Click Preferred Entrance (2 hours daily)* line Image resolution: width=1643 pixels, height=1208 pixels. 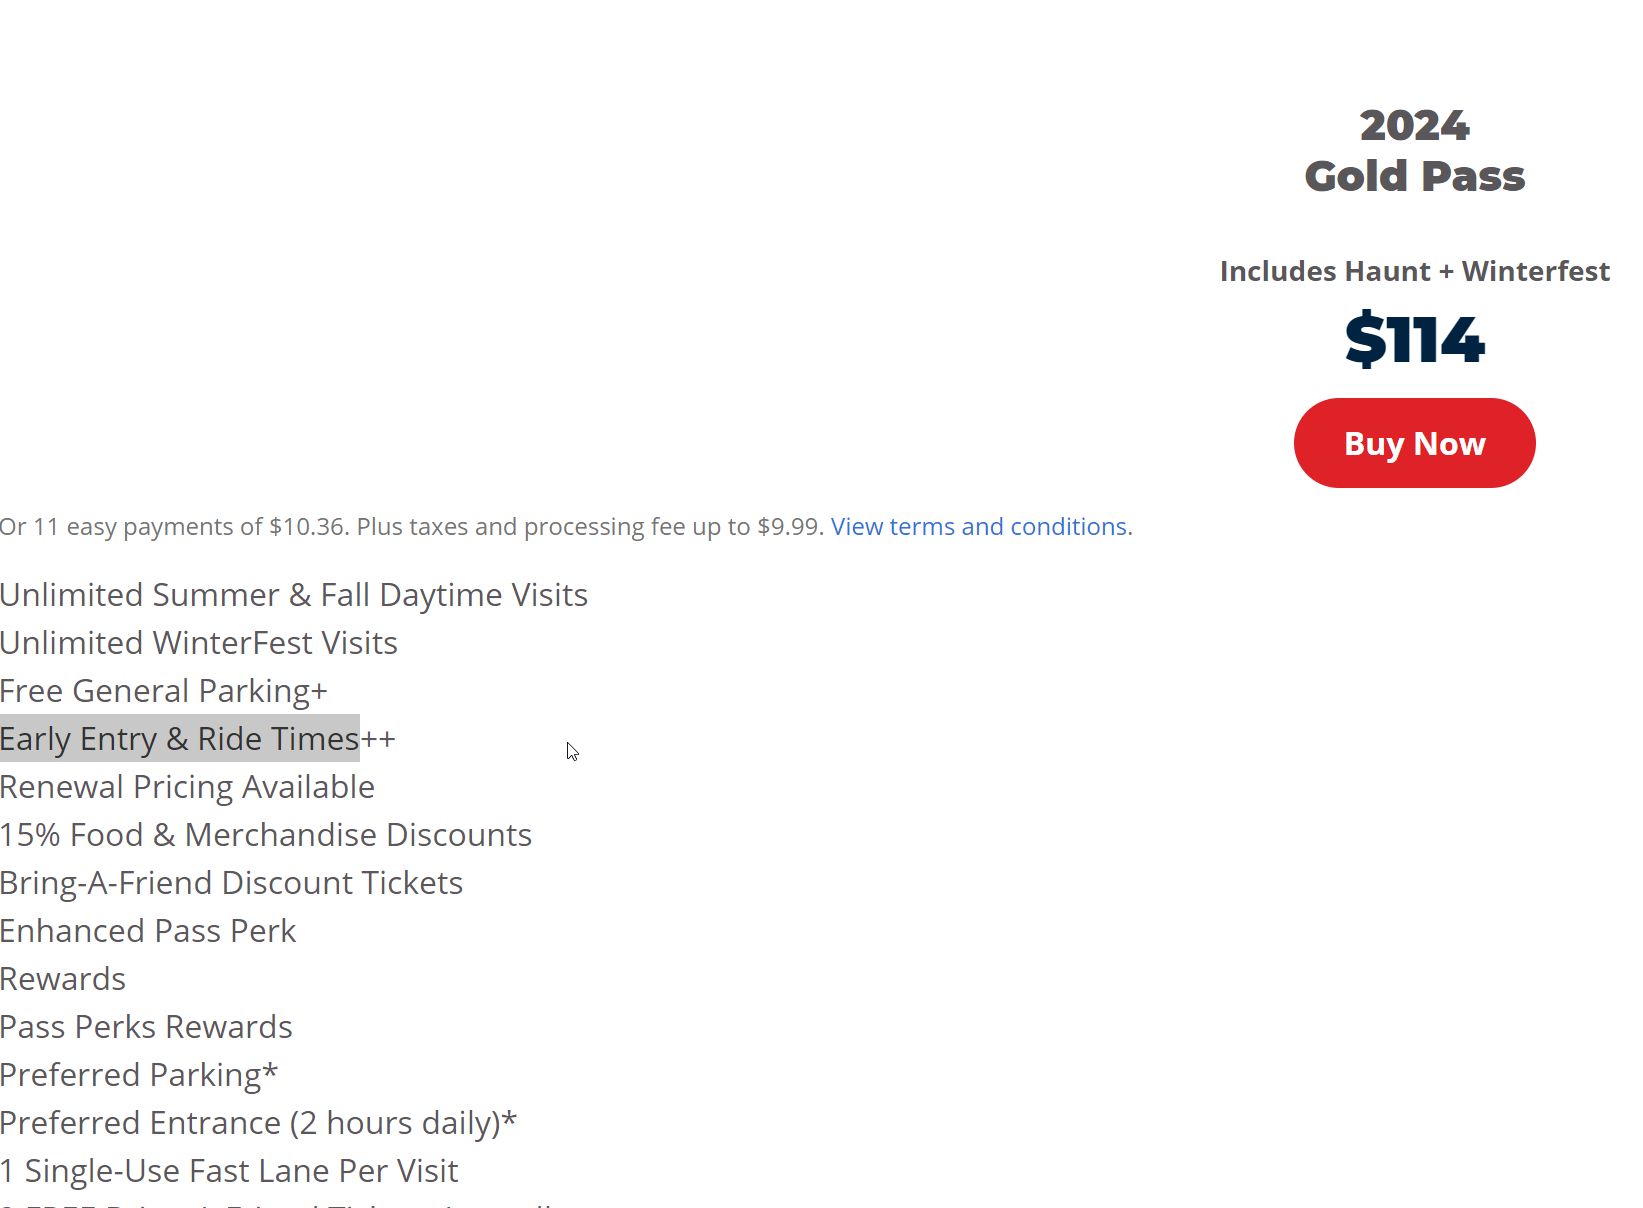pyautogui.click(x=258, y=1123)
